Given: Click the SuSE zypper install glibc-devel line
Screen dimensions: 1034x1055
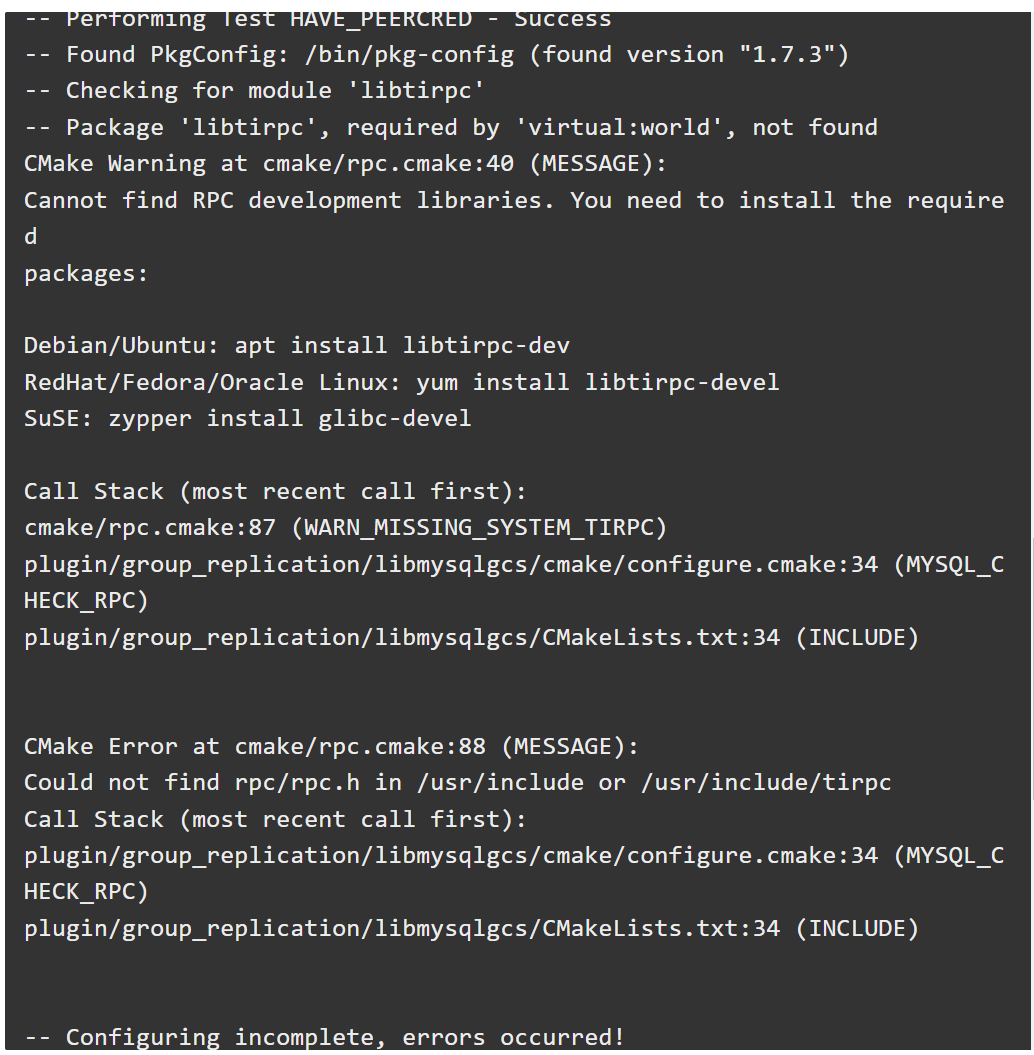Looking at the screenshot, I should (x=248, y=419).
